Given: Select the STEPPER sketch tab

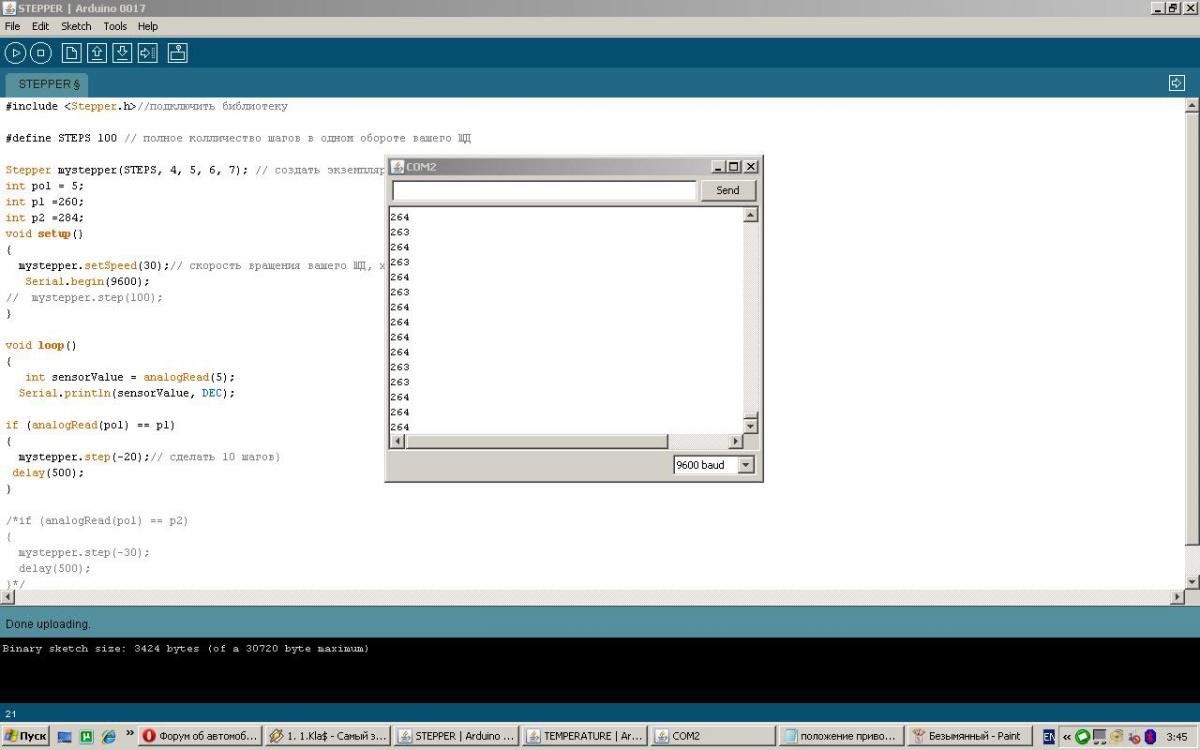Looking at the screenshot, I should click(47, 85).
